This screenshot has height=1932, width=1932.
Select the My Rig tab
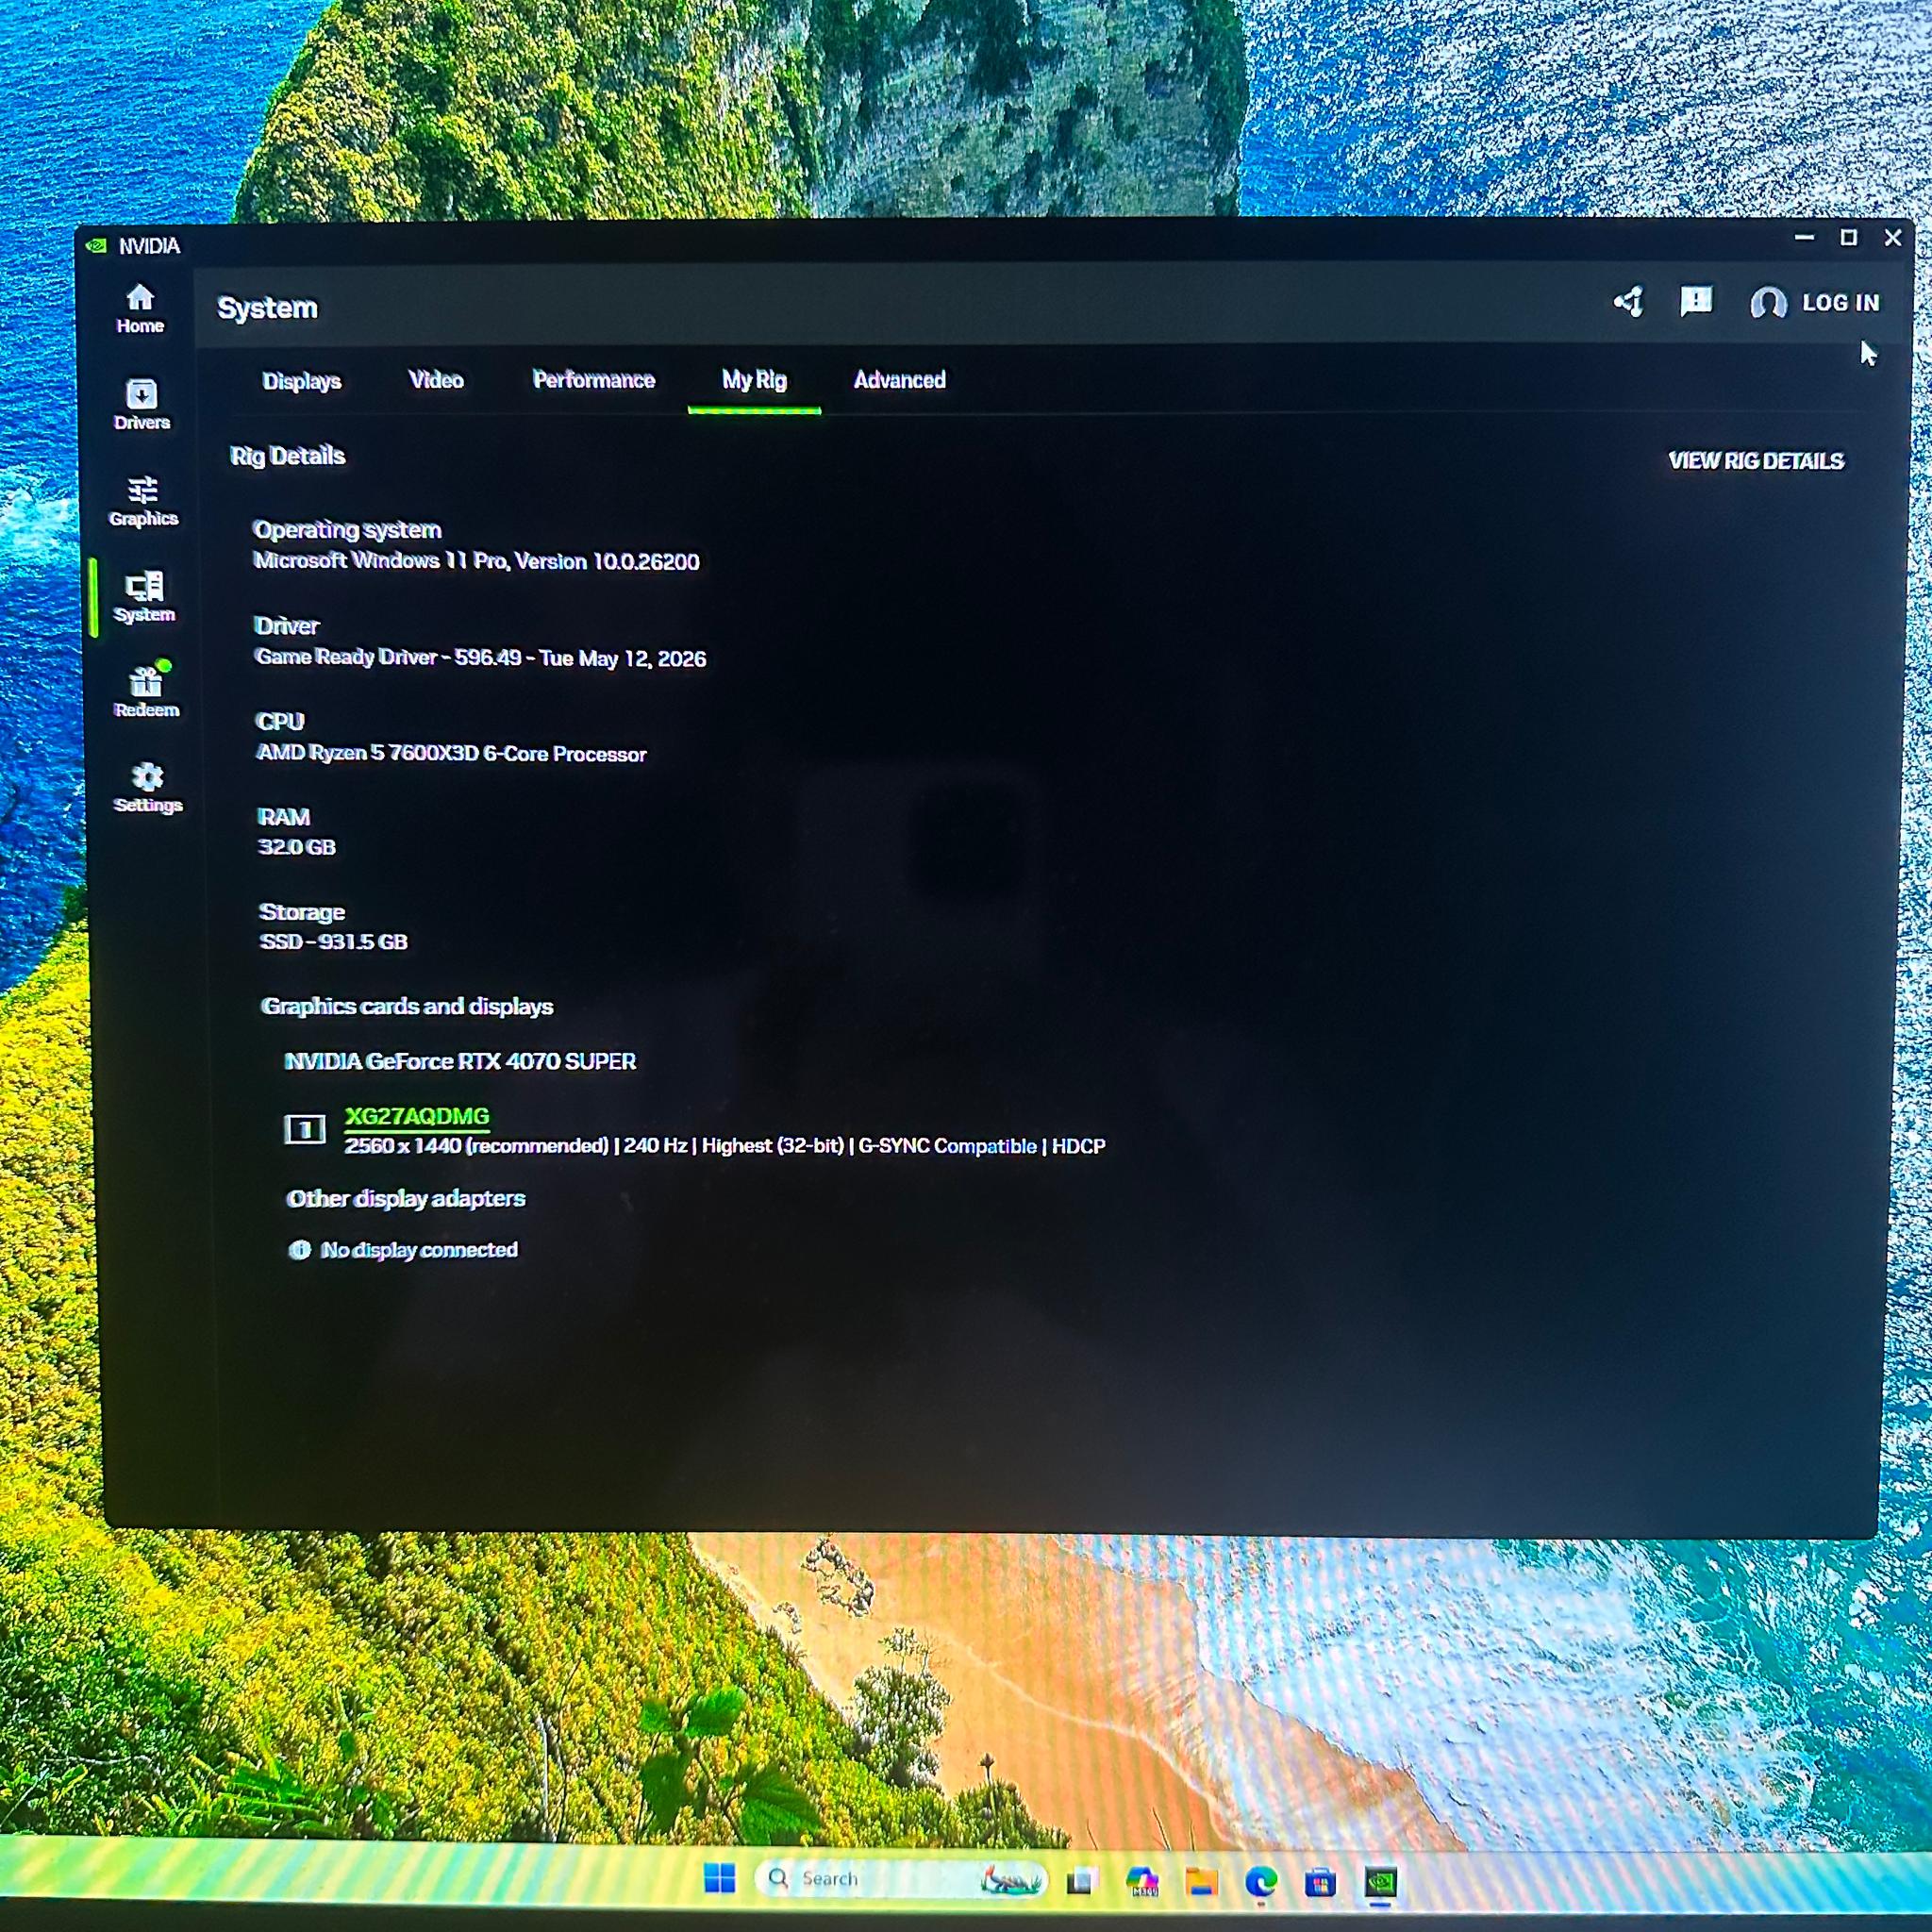click(x=754, y=380)
